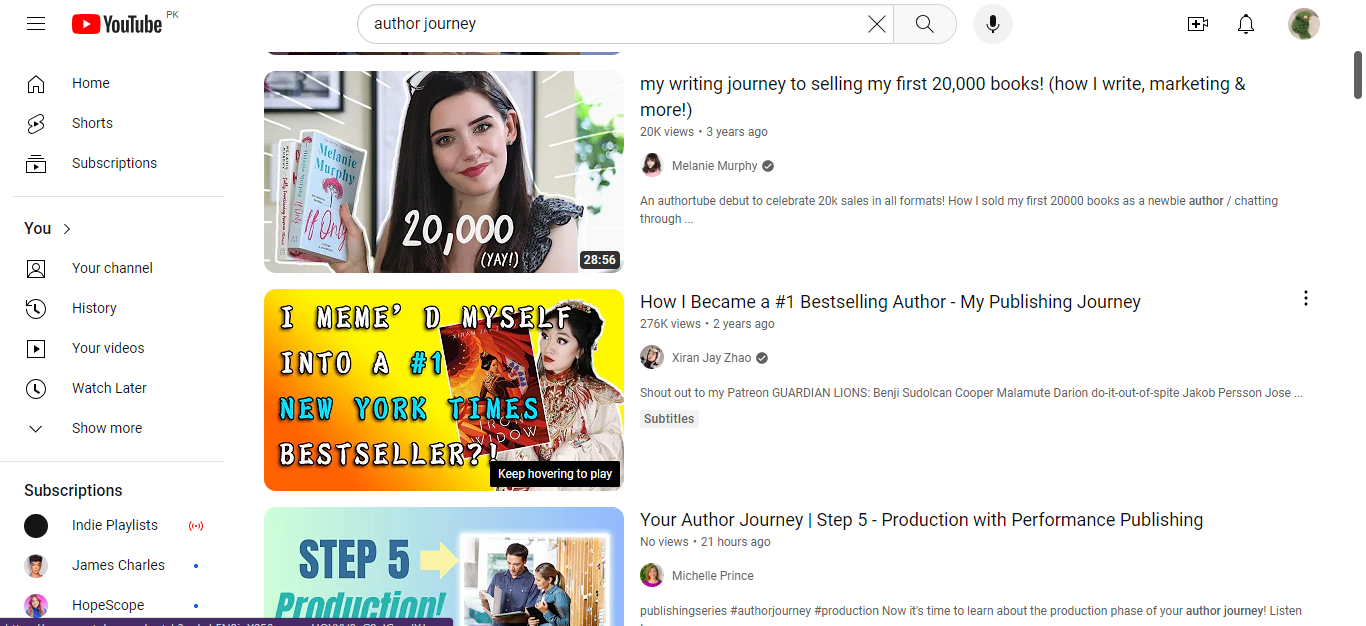This screenshot has width=1366, height=626.
Task: Open Melanie Murphy 20,000 books thumbnail
Action: pyautogui.click(x=444, y=172)
